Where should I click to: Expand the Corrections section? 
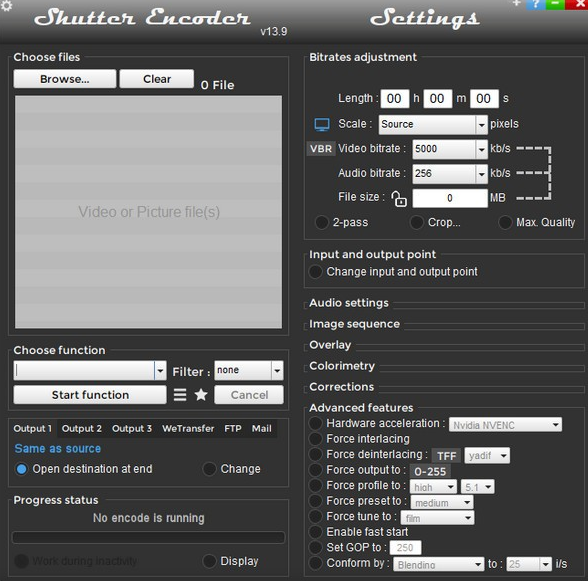click(x=341, y=387)
